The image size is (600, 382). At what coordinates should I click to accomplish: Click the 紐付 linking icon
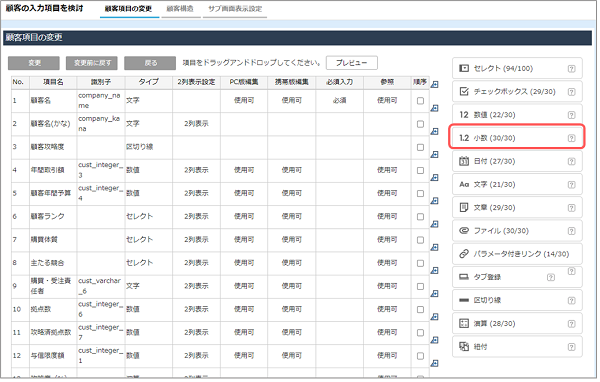464,347
